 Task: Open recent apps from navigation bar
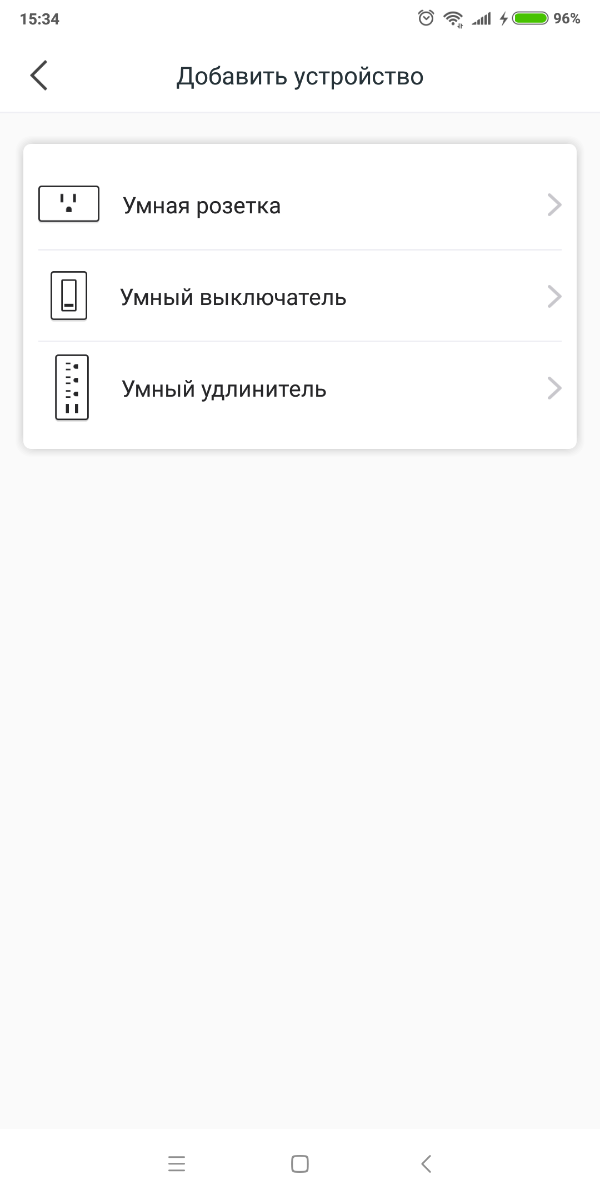(x=177, y=1163)
